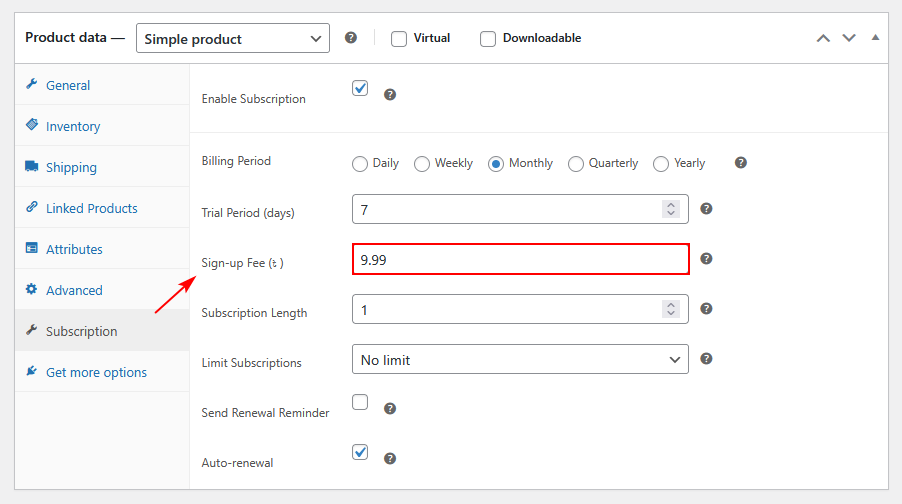Click the Shipping truck icon

tap(32, 166)
